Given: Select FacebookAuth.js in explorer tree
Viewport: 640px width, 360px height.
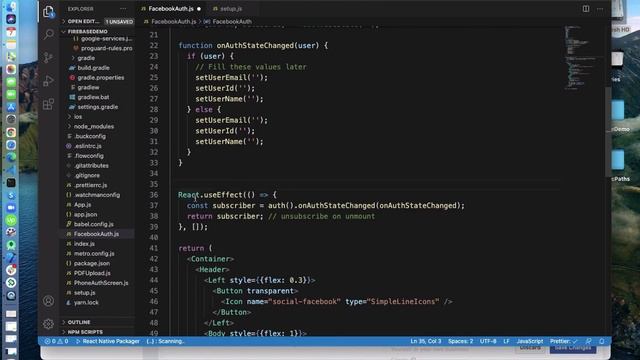Looking at the screenshot, I should [97, 234].
